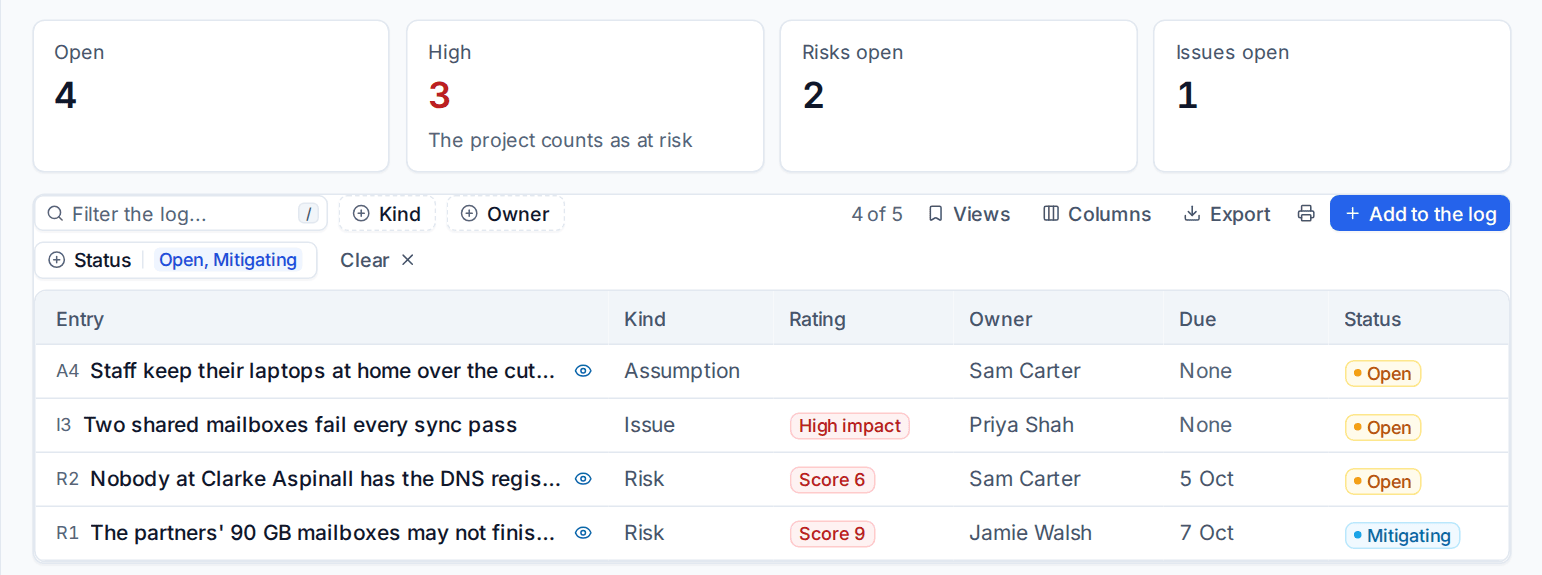Open entry 'Staff keep their laptops at home'
Screen dimensions: 1542x575
click(323, 371)
